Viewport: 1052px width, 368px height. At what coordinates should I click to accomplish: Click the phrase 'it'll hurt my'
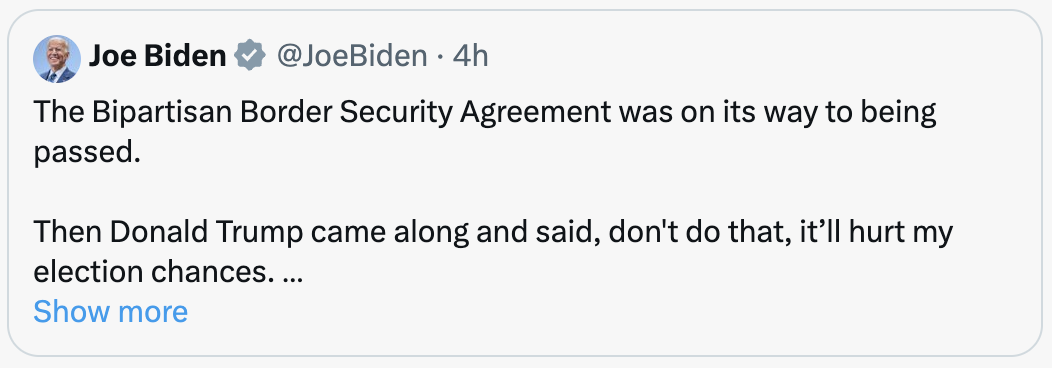coord(852,233)
